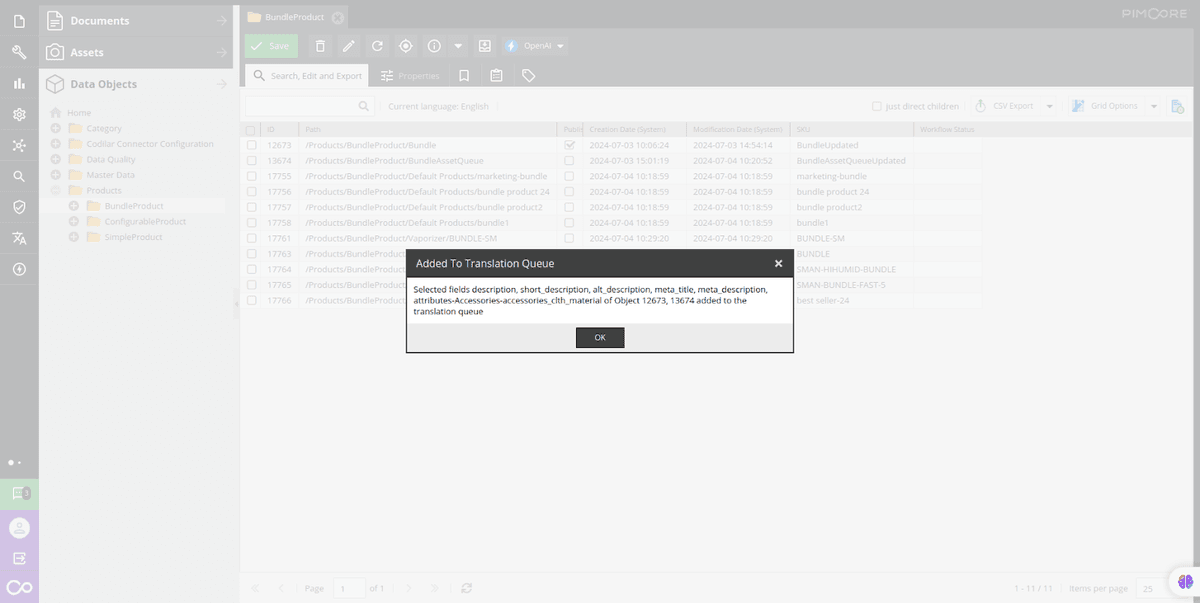Select row checkbox for ID 12673
The height and width of the screenshot is (603, 1200).
[x=252, y=145]
